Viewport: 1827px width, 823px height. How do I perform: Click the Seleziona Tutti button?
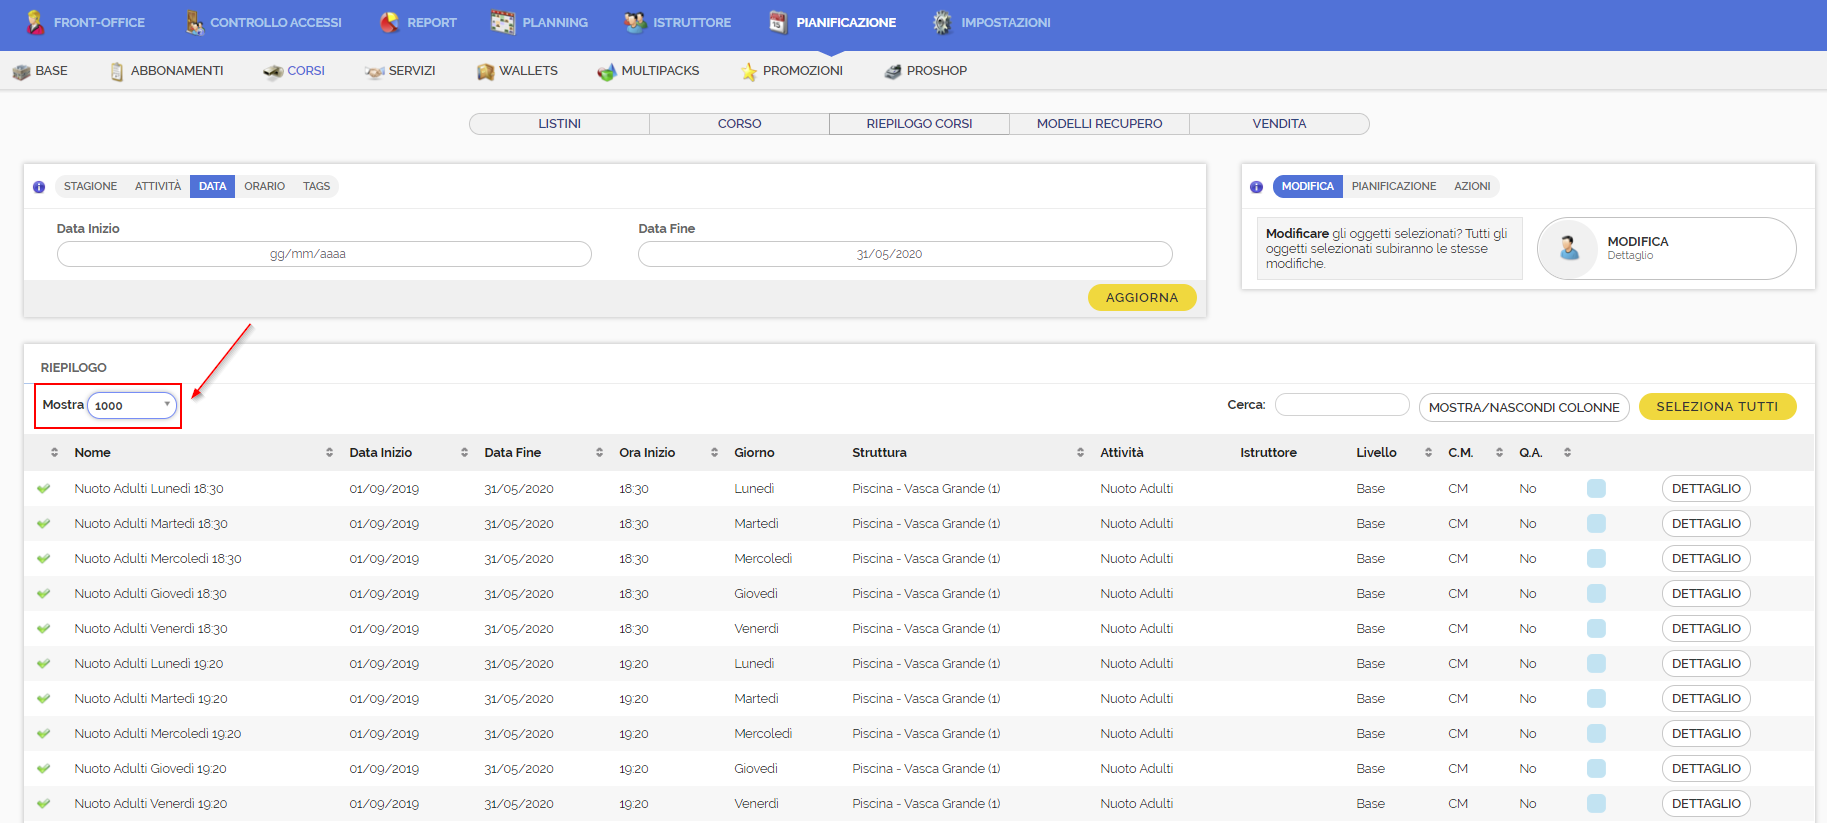click(x=1717, y=407)
